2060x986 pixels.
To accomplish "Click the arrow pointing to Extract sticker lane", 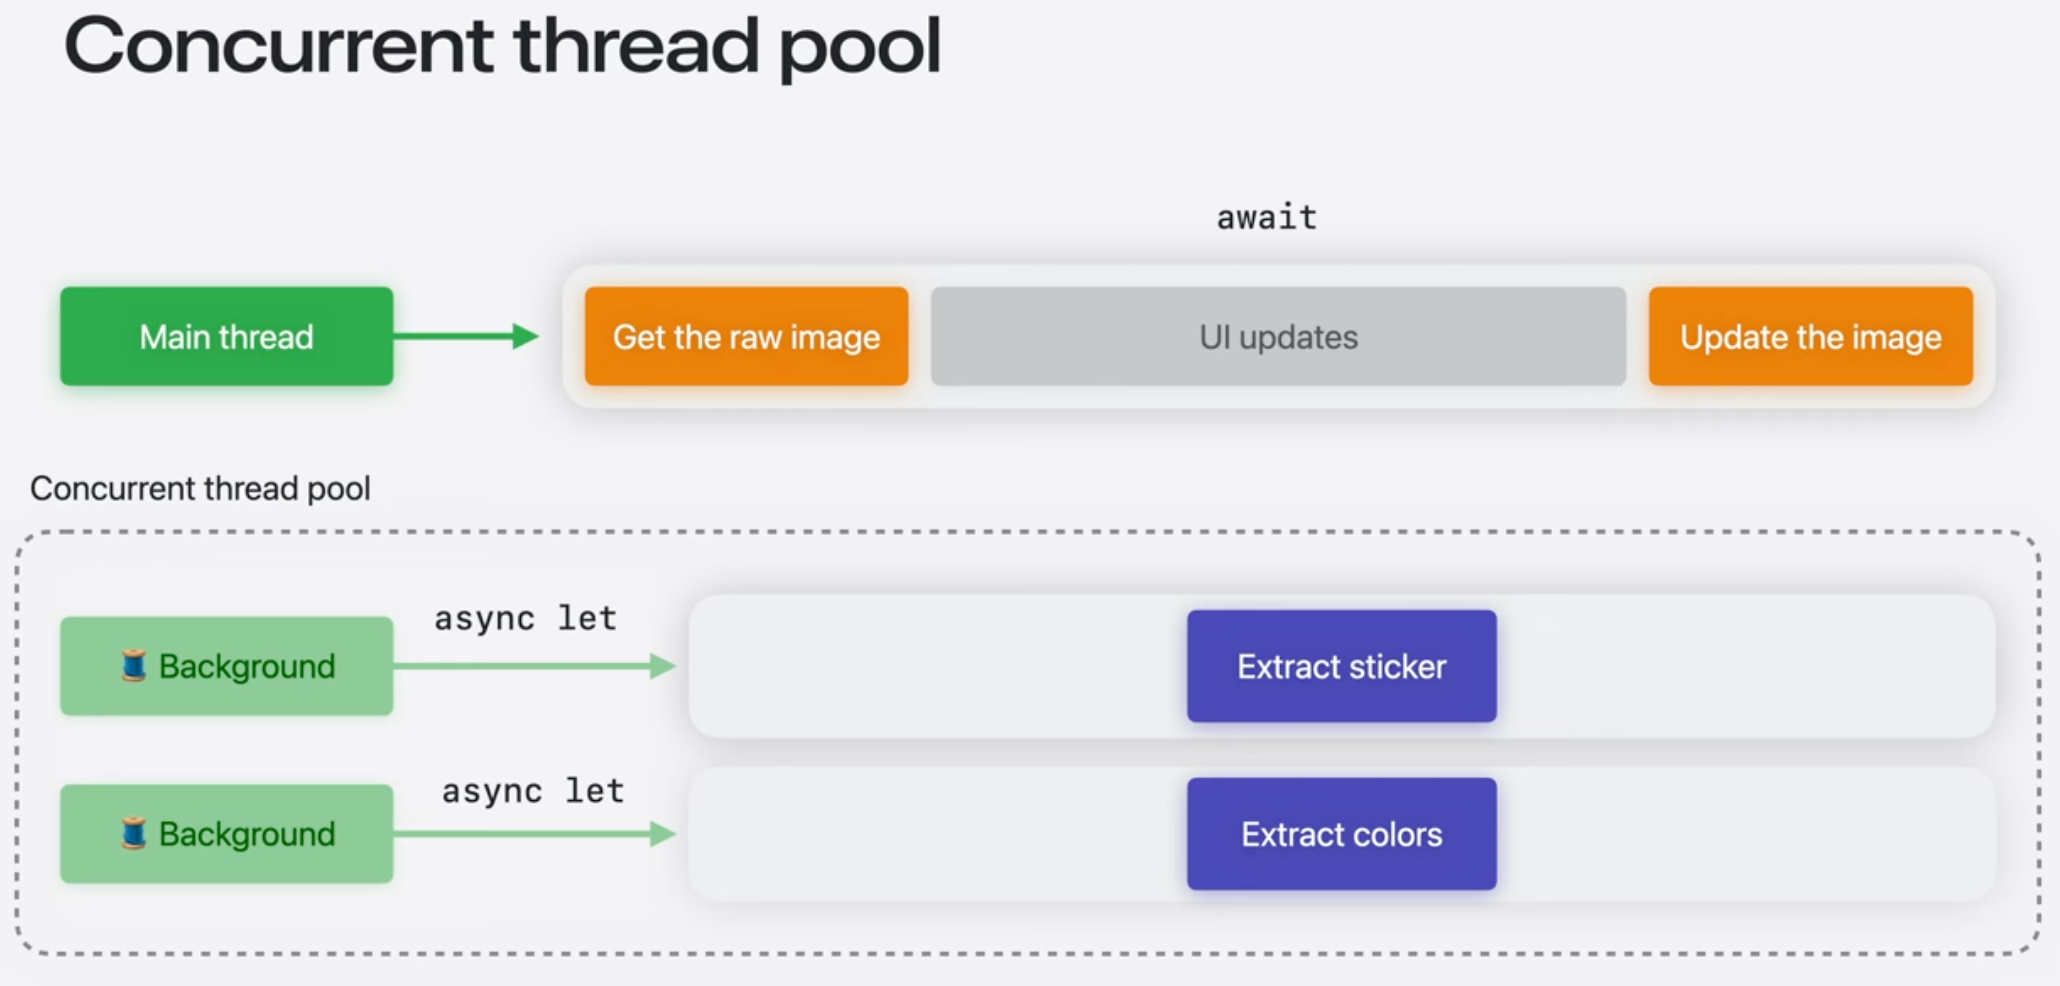I will point(534,666).
